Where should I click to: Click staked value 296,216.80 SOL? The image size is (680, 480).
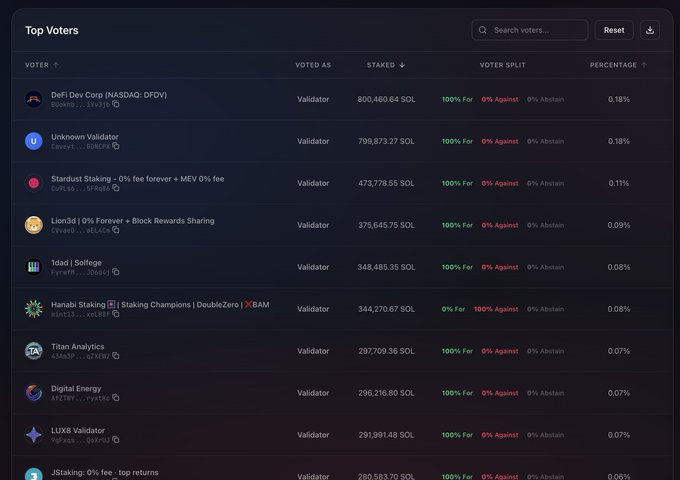(386, 393)
